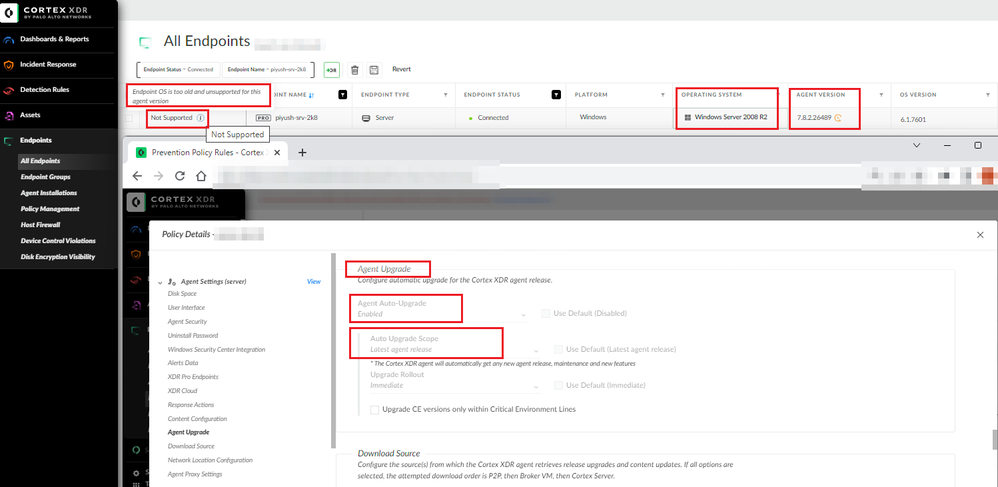Image resolution: width=998 pixels, height=487 pixels.
Task: Click the Revert button
Action: coord(402,69)
